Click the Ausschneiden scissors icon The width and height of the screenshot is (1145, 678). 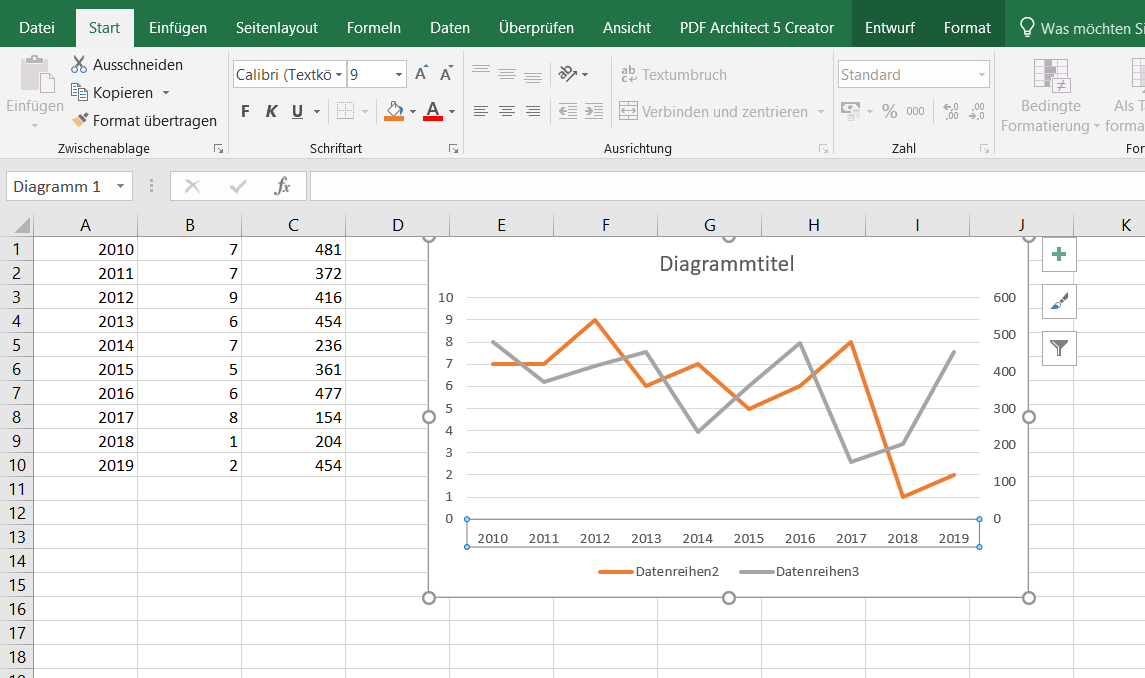[x=79, y=65]
